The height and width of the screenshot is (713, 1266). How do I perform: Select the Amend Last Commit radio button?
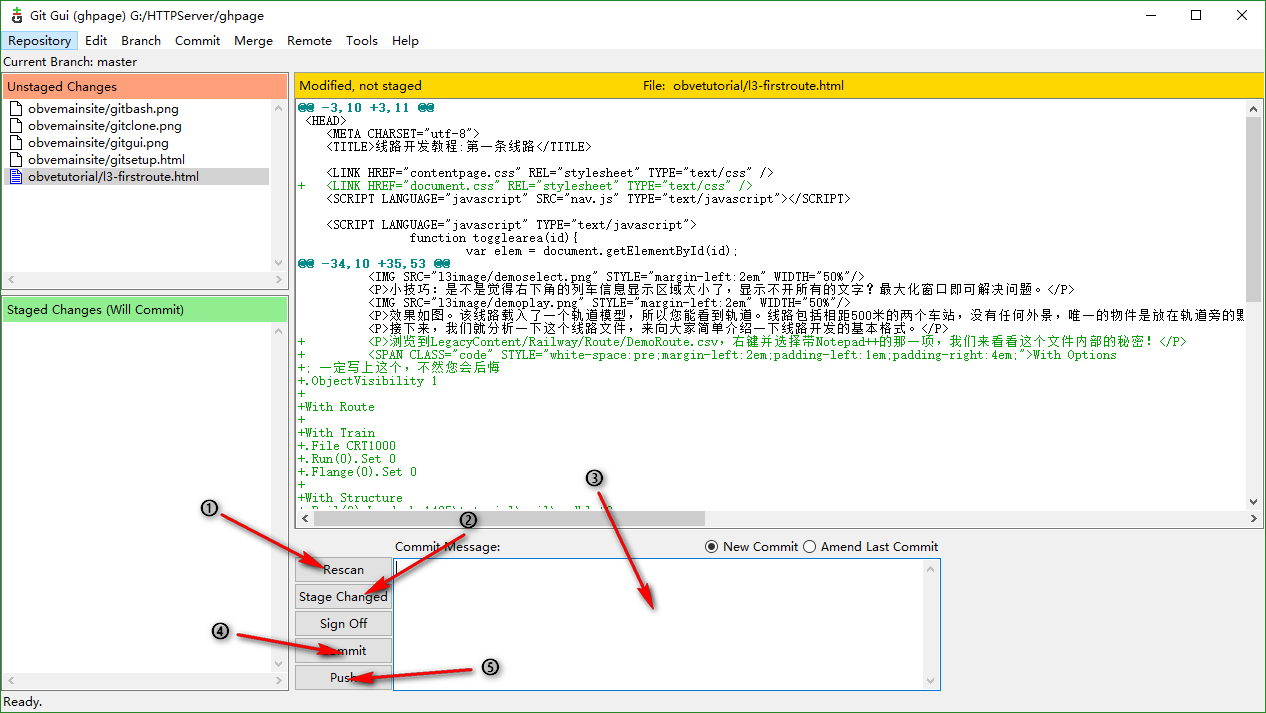810,547
